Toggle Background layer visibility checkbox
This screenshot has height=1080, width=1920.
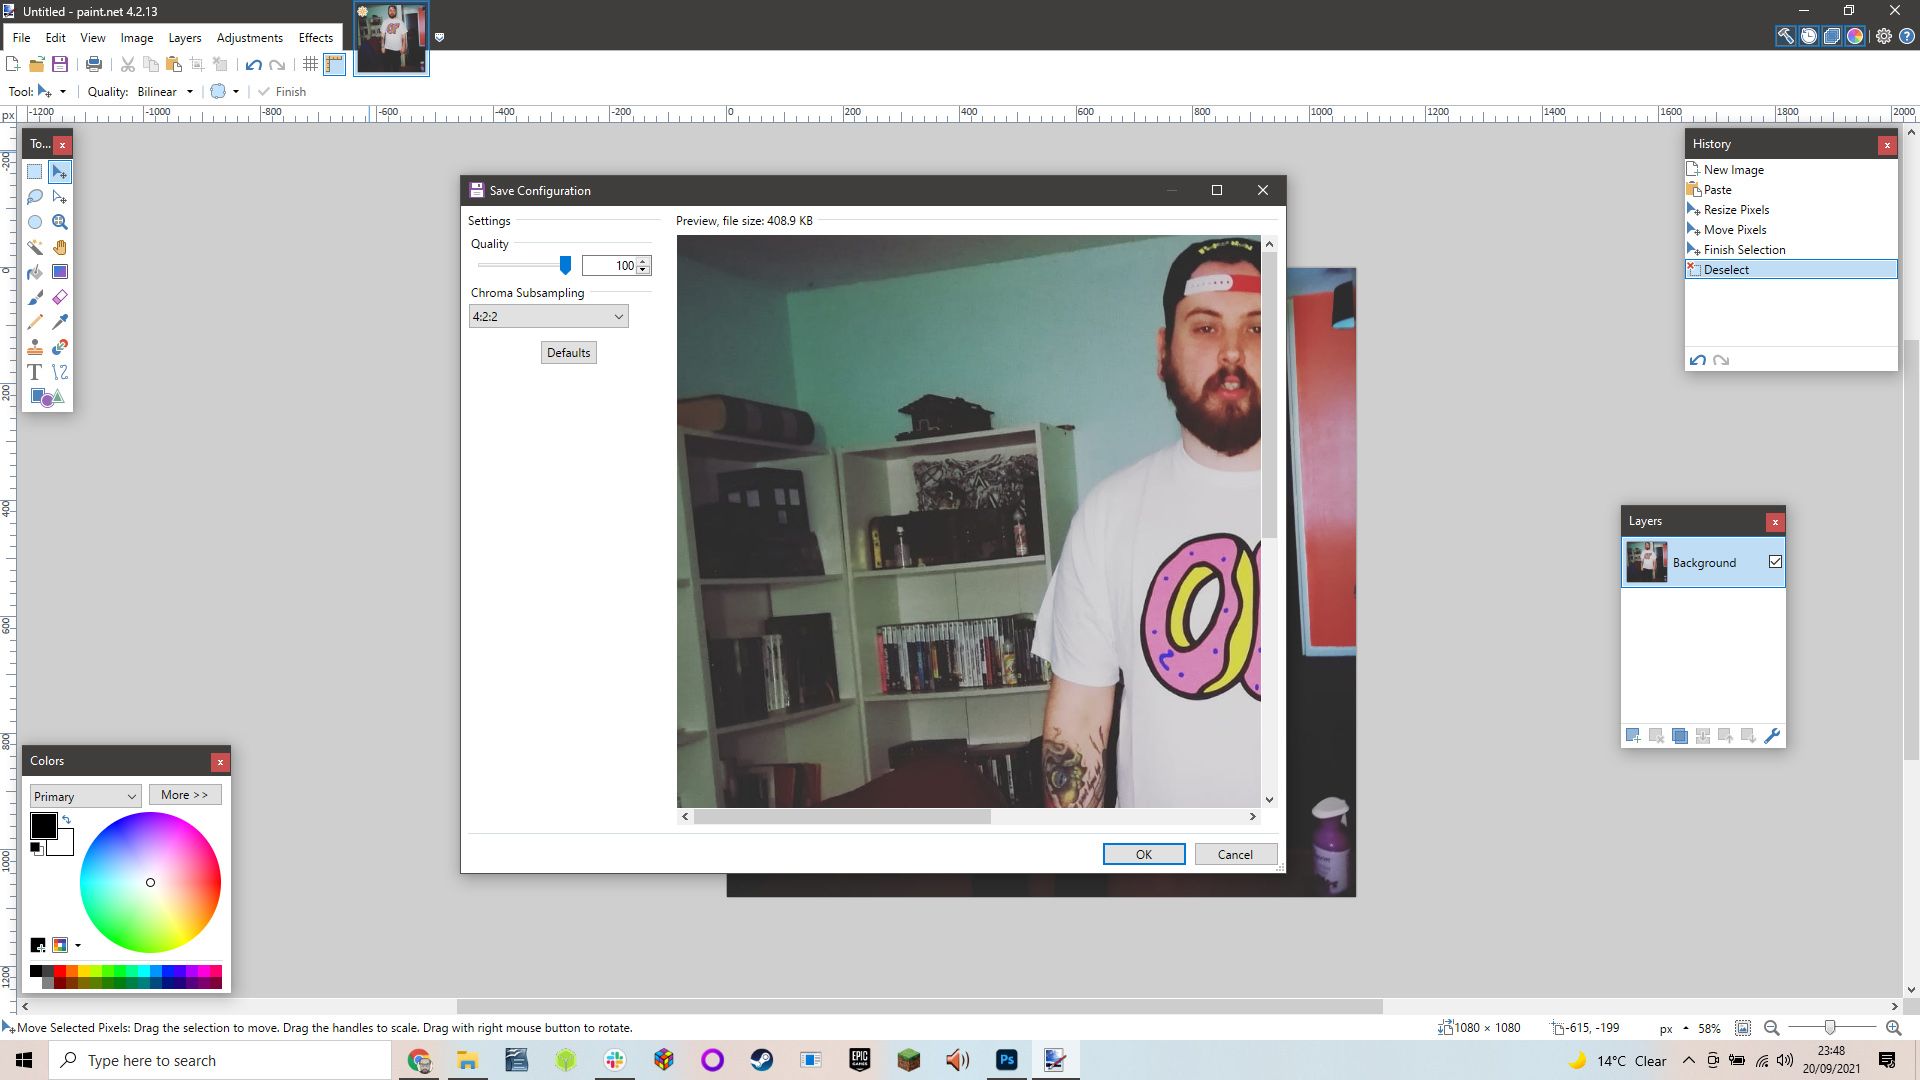coord(1774,562)
